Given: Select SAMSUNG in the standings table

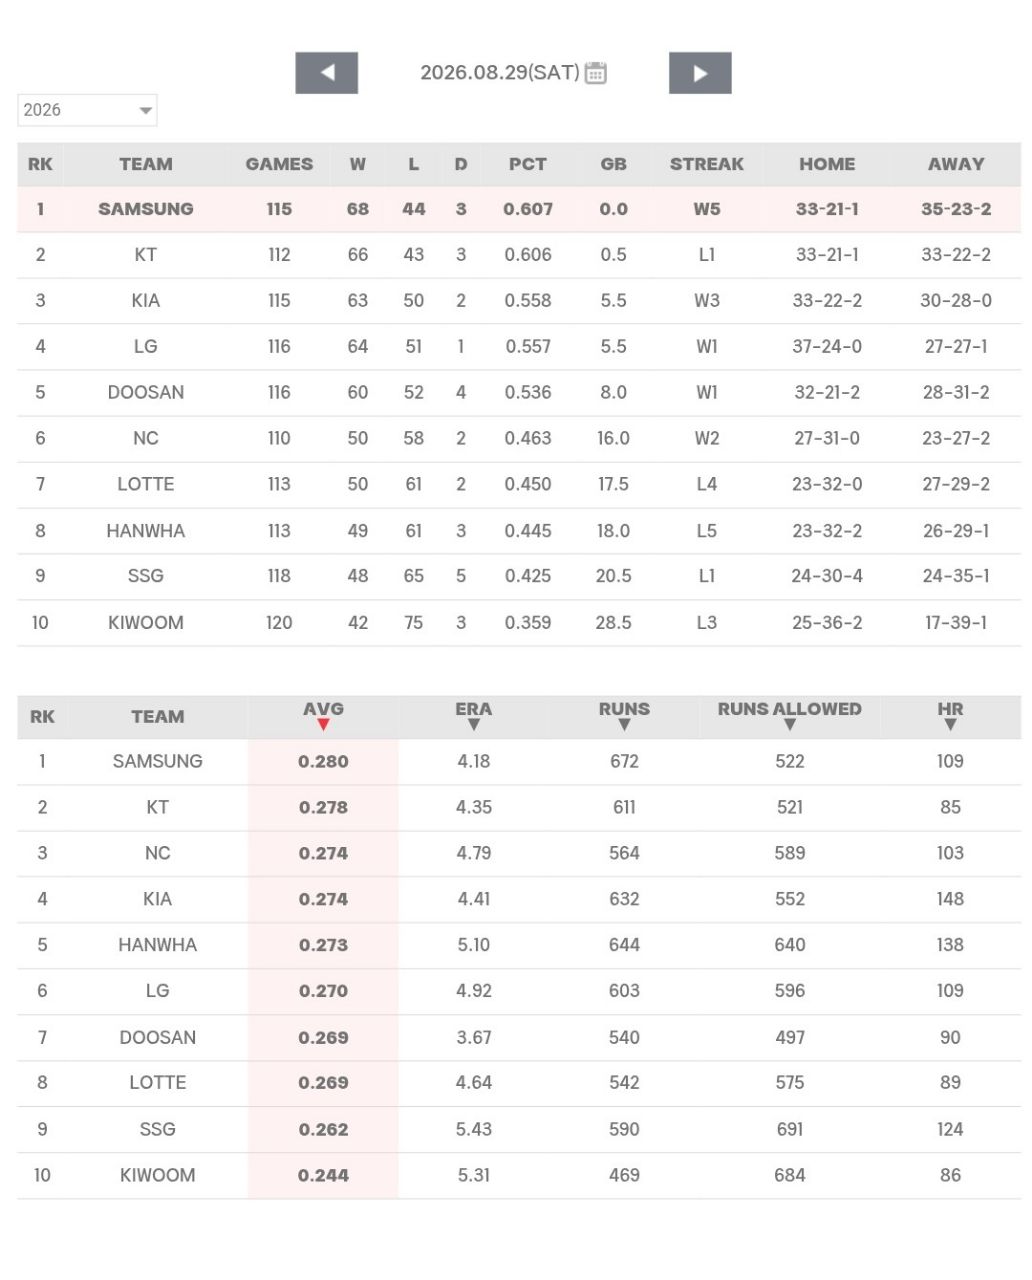Looking at the screenshot, I should pyautogui.click(x=146, y=209).
